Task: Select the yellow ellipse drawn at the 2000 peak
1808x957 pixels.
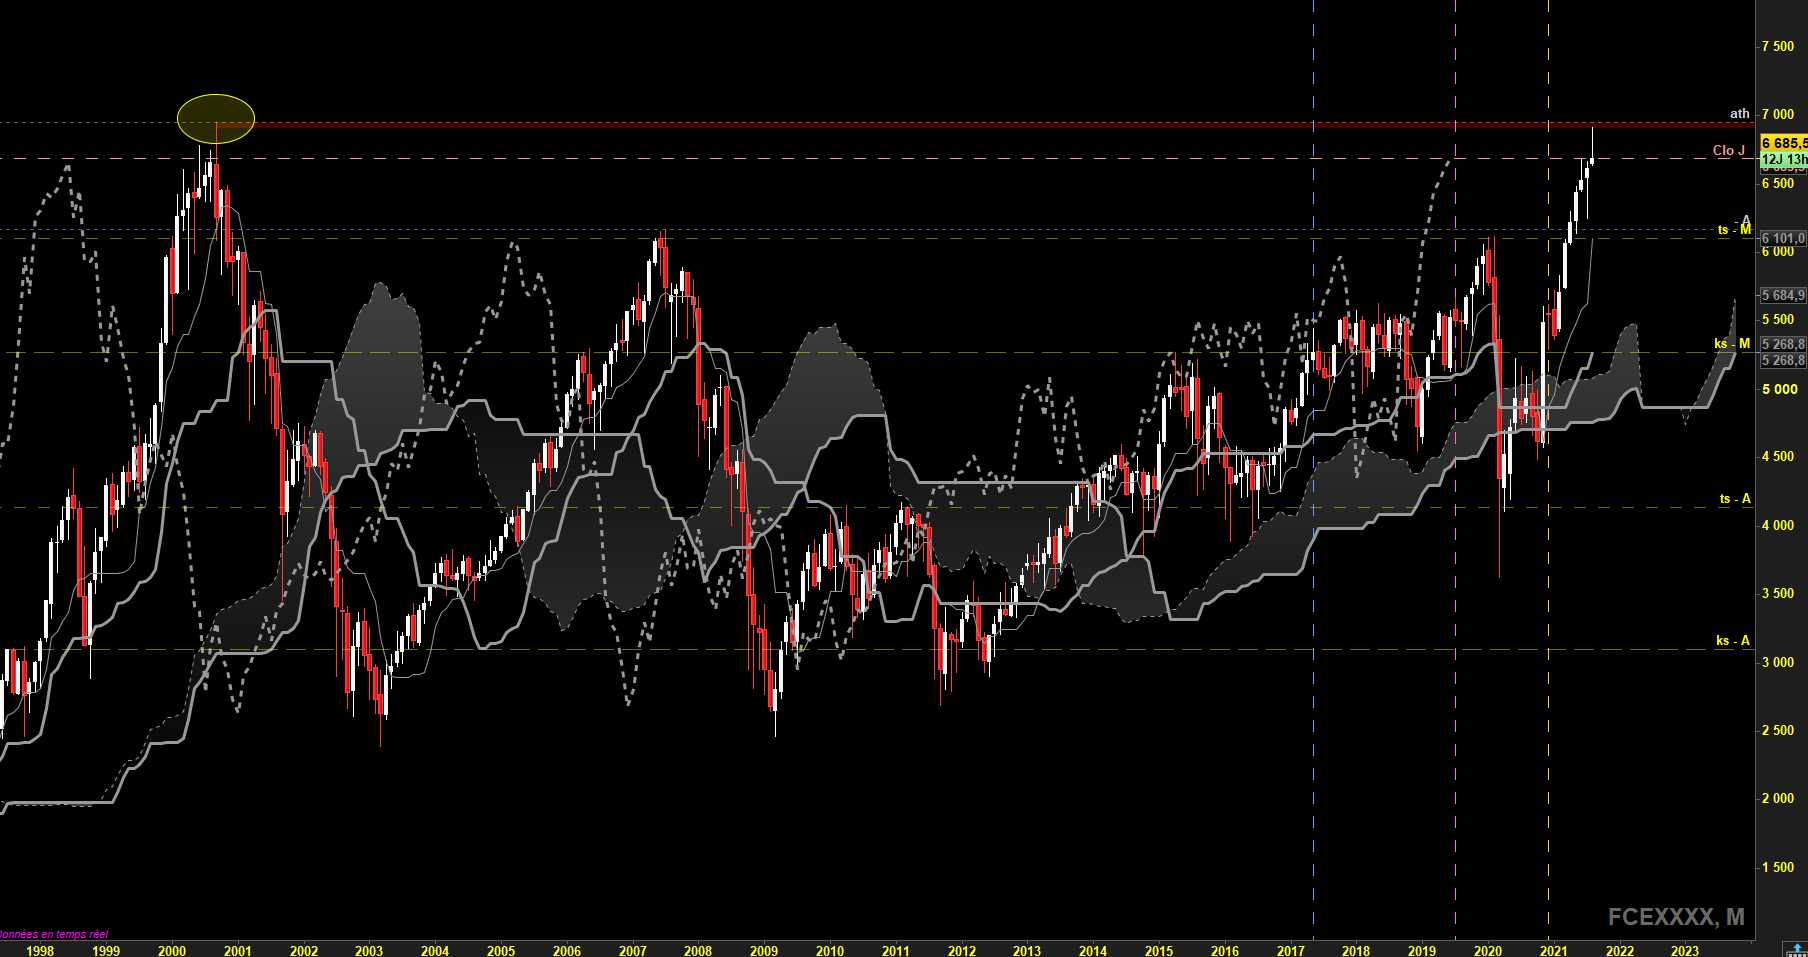Action: [x=216, y=119]
